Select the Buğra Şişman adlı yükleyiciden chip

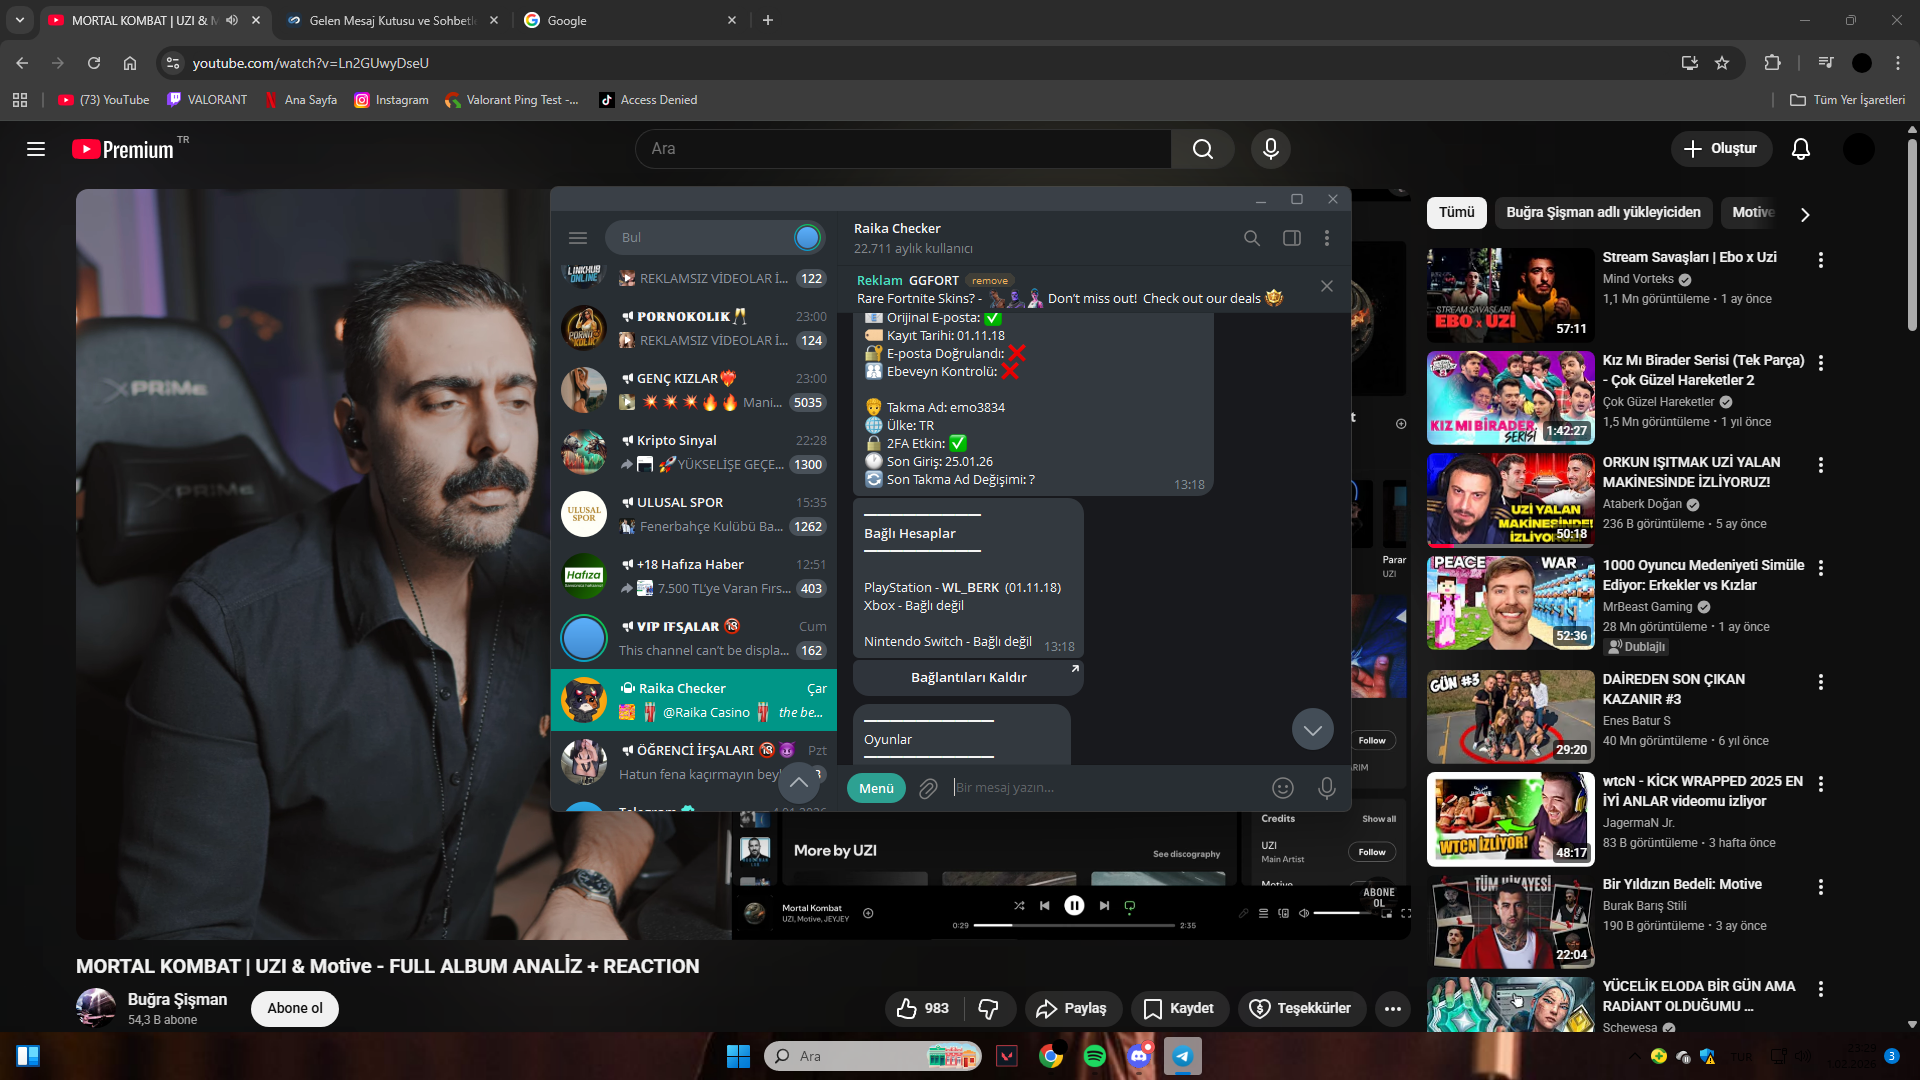[1604, 213]
